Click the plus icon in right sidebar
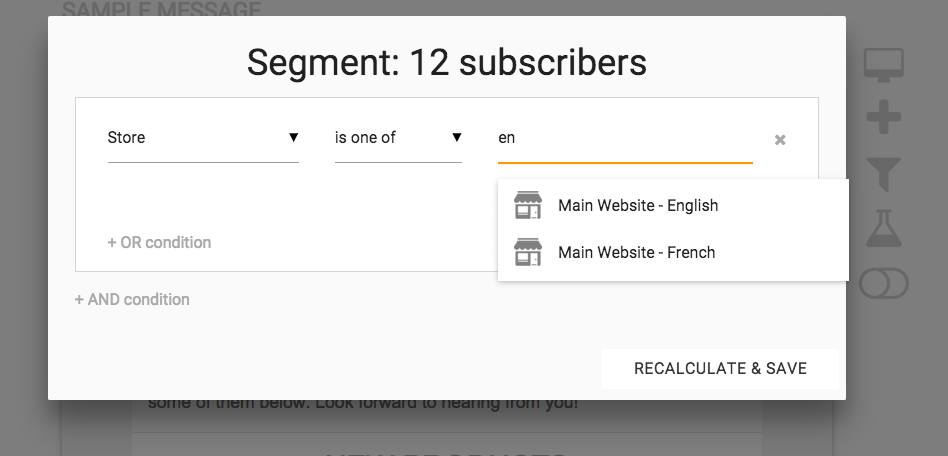Image resolution: width=948 pixels, height=456 pixels. coord(884,119)
